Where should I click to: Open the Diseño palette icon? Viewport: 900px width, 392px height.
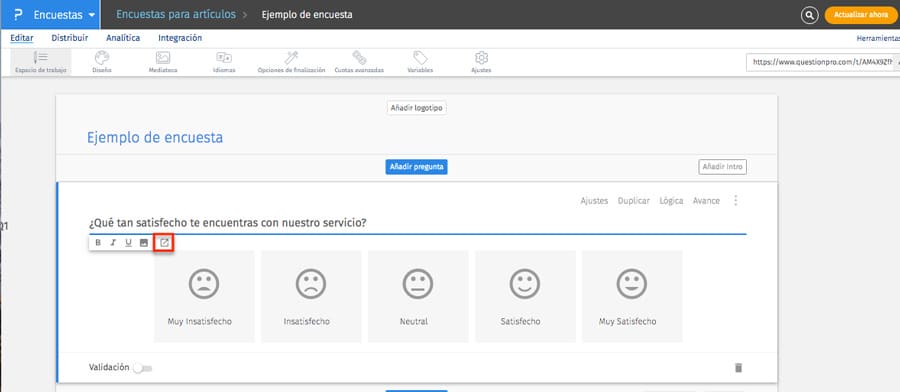tap(102, 57)
